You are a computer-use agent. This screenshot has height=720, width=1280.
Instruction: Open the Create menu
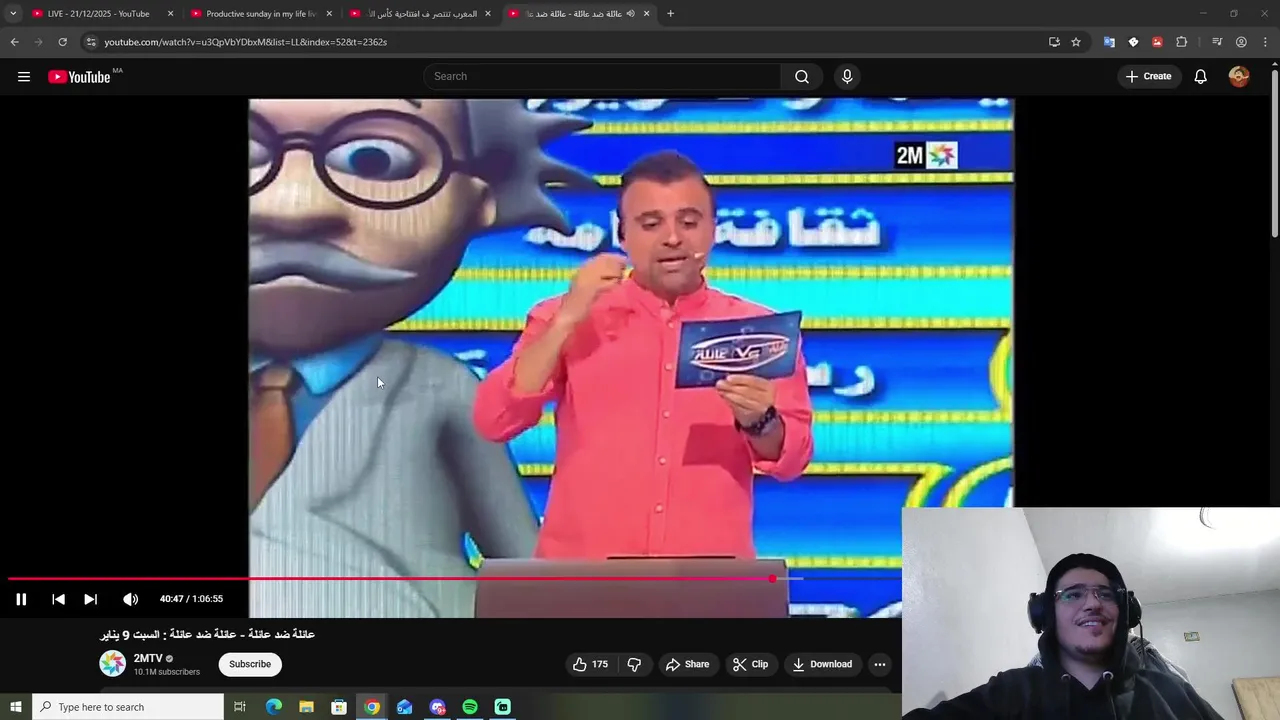[x=1148, y=76]
